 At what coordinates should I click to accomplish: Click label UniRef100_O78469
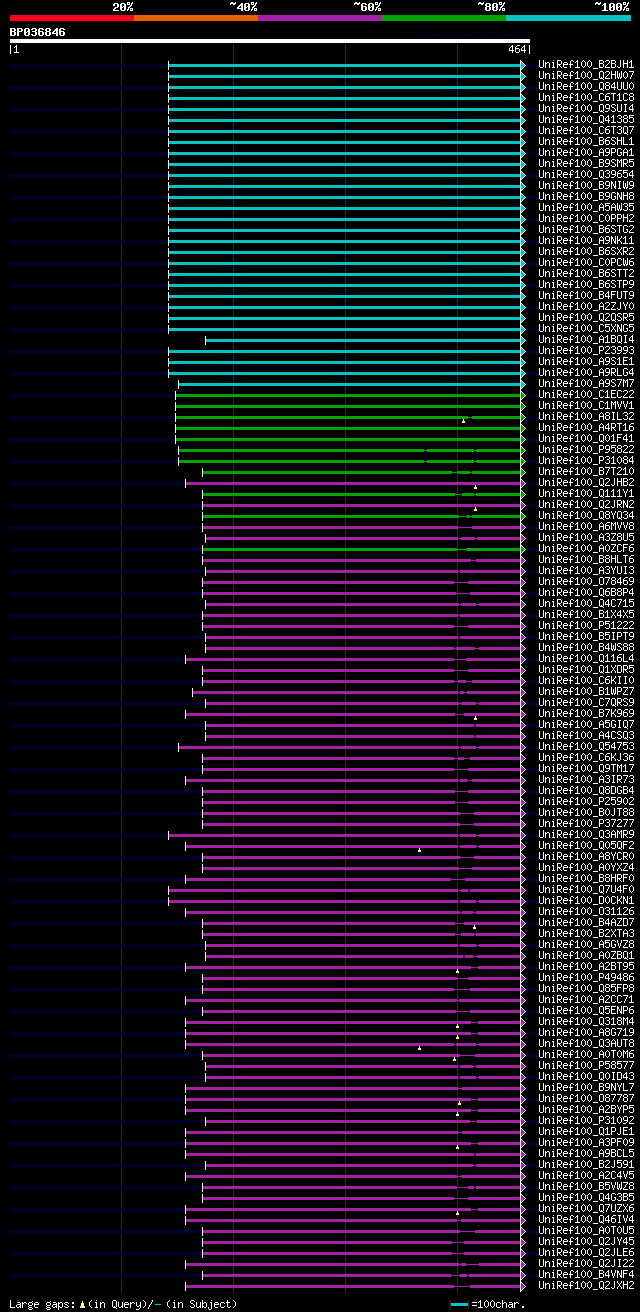586,581
